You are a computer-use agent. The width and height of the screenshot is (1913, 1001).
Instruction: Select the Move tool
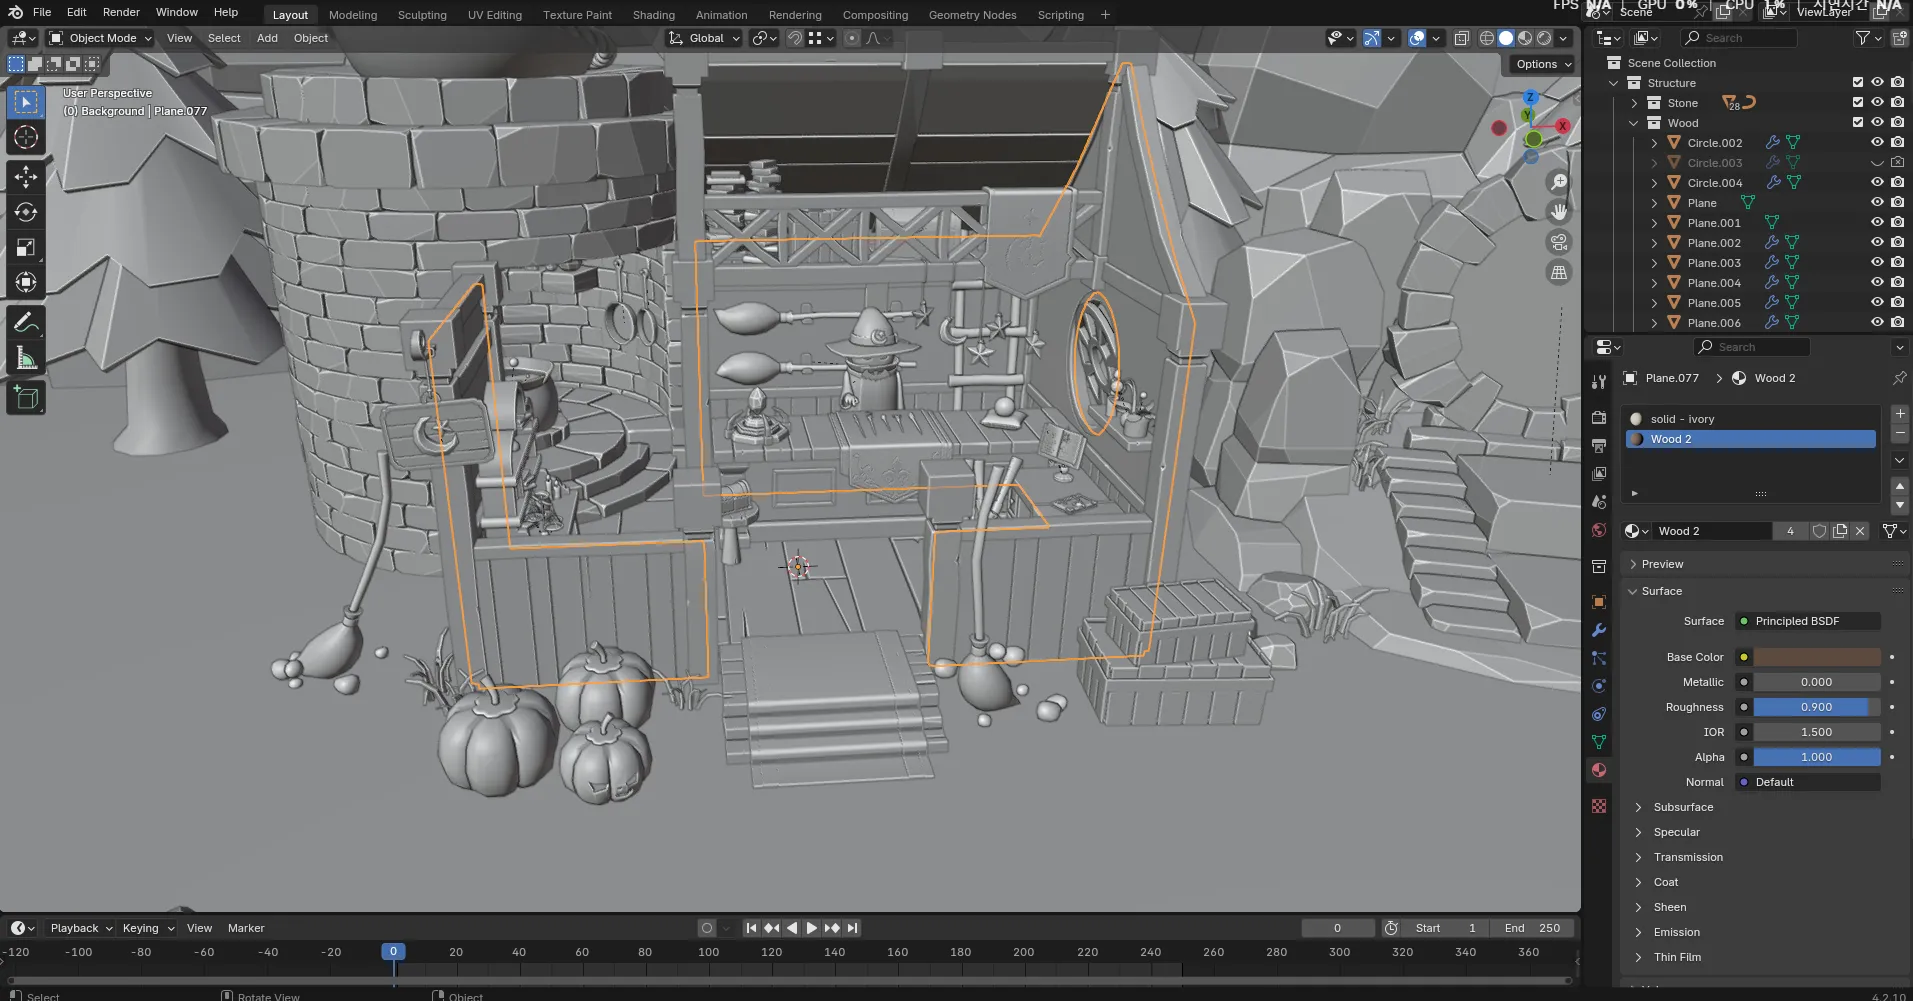click(26, 177)
